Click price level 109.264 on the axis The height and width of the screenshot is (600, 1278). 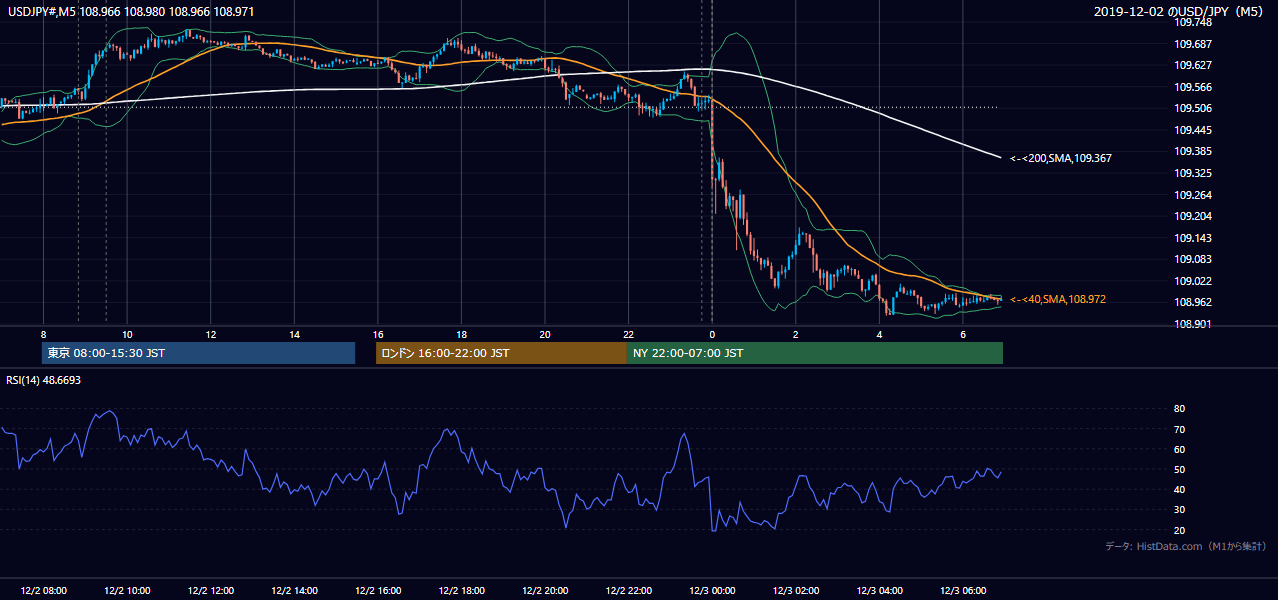click(1193, 195)
